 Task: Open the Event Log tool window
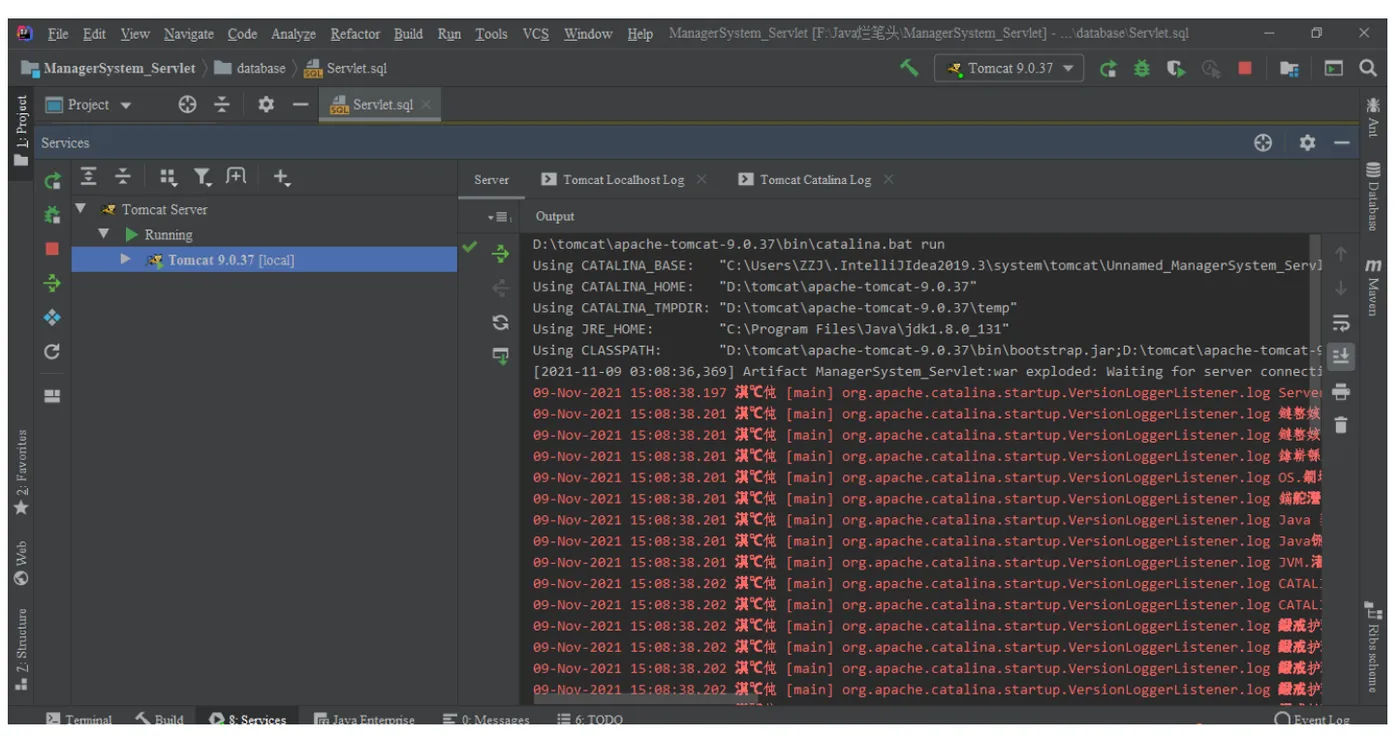tap(1312, 719)
